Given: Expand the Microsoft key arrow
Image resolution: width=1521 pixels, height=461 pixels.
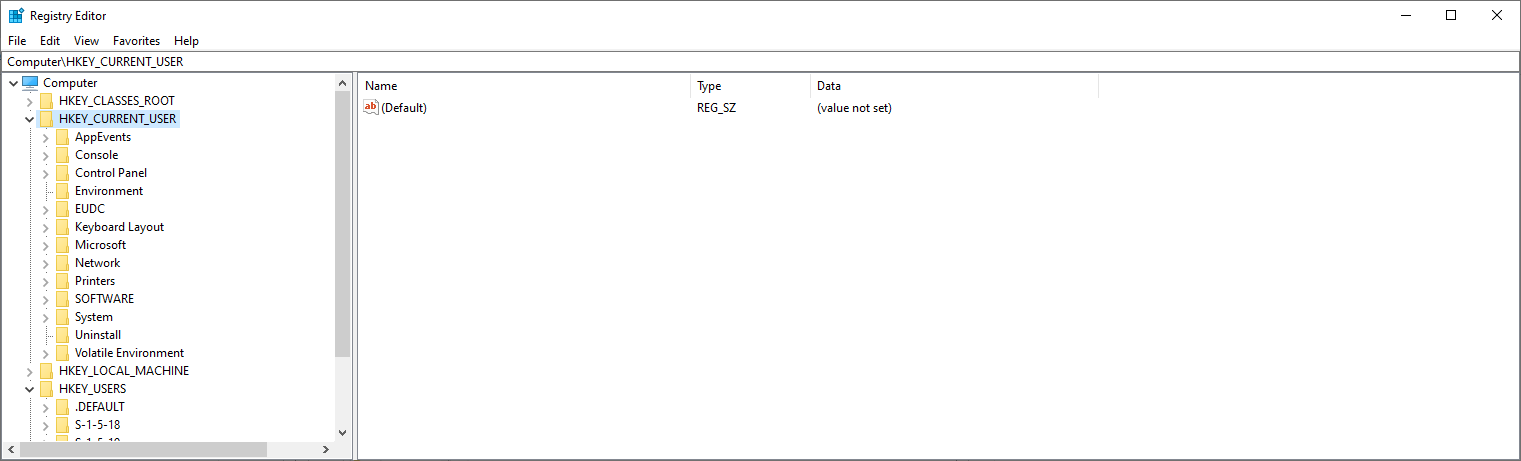Looking at the screenshot, I should click(x=45, y=245).
